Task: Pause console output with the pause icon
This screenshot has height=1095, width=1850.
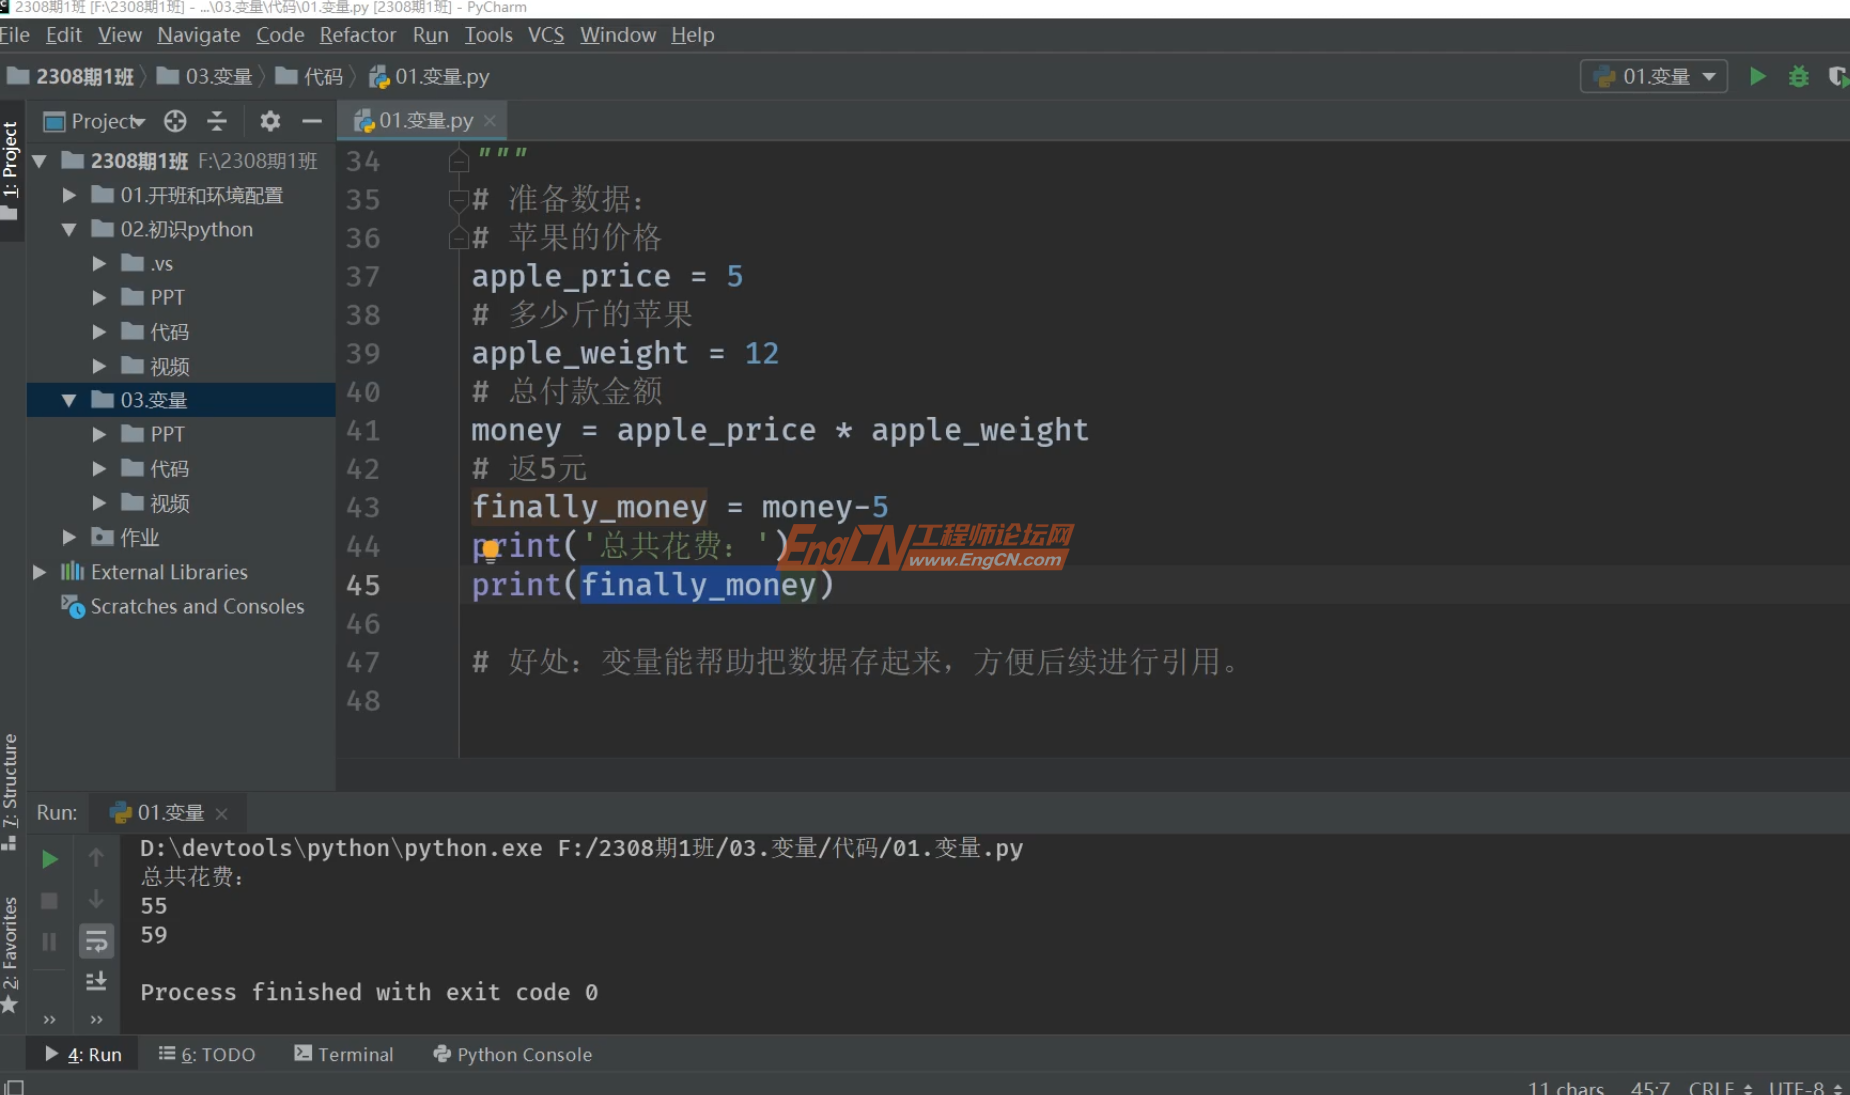Action: click(x=48, y=940)
